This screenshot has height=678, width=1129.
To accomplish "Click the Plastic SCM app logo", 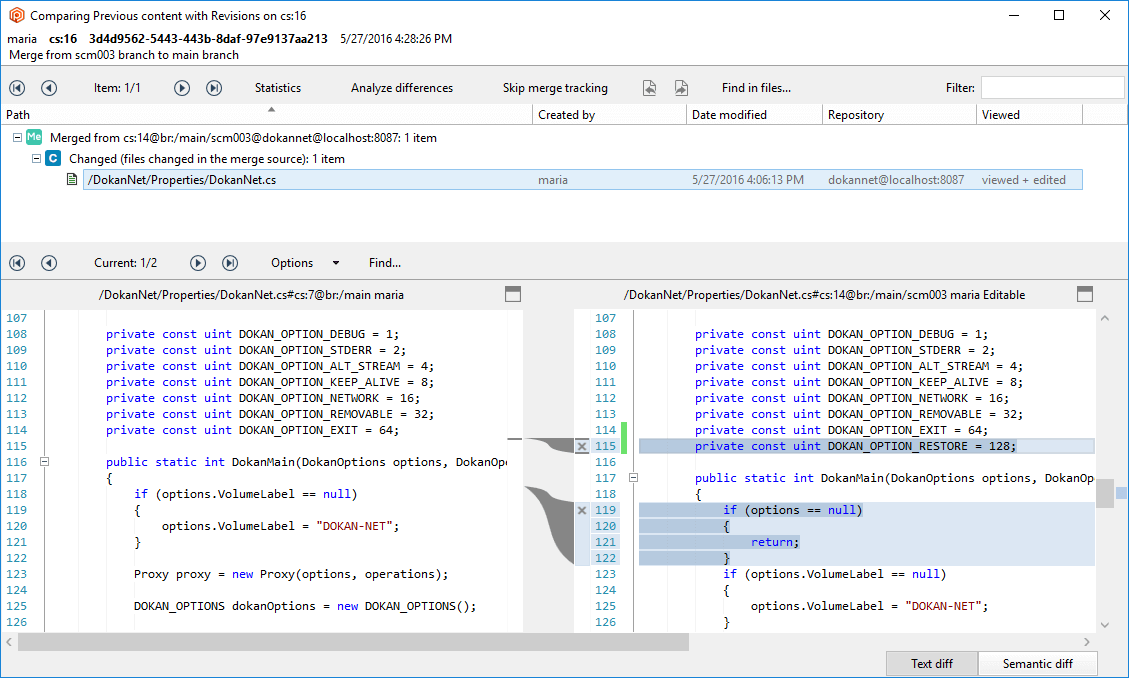I will point(16,15).
